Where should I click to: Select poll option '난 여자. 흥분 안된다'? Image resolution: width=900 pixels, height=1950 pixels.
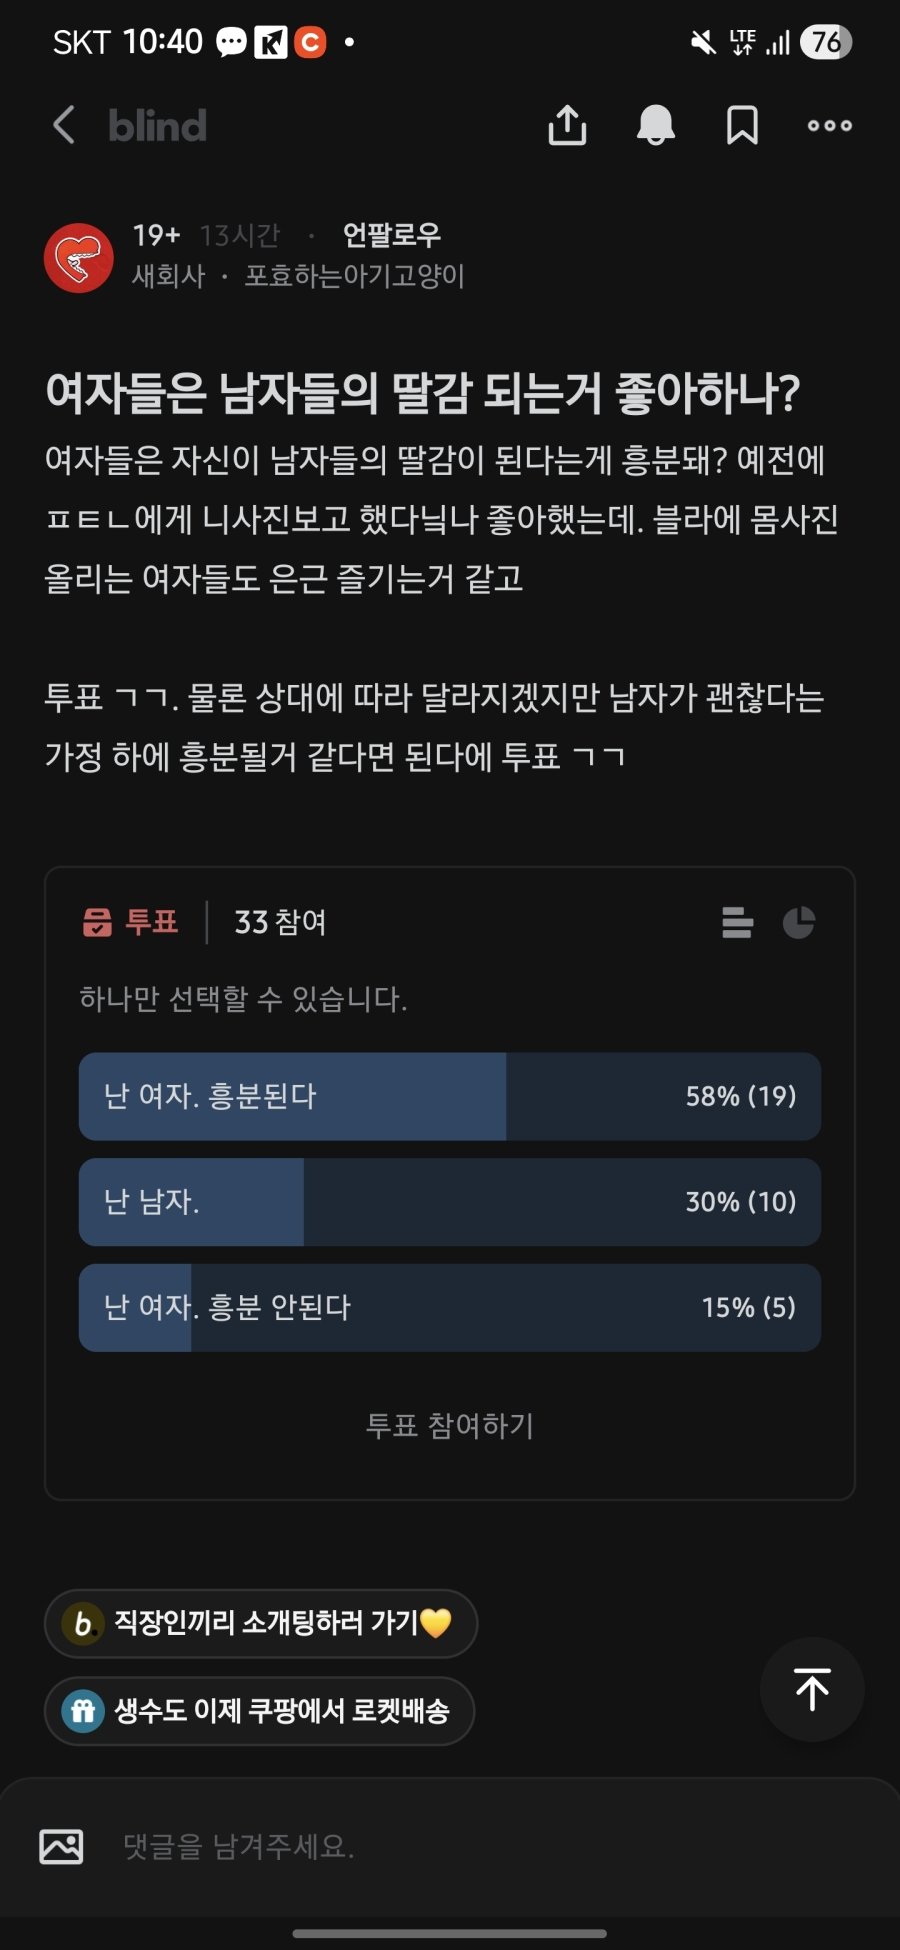tap(450, 1307)
